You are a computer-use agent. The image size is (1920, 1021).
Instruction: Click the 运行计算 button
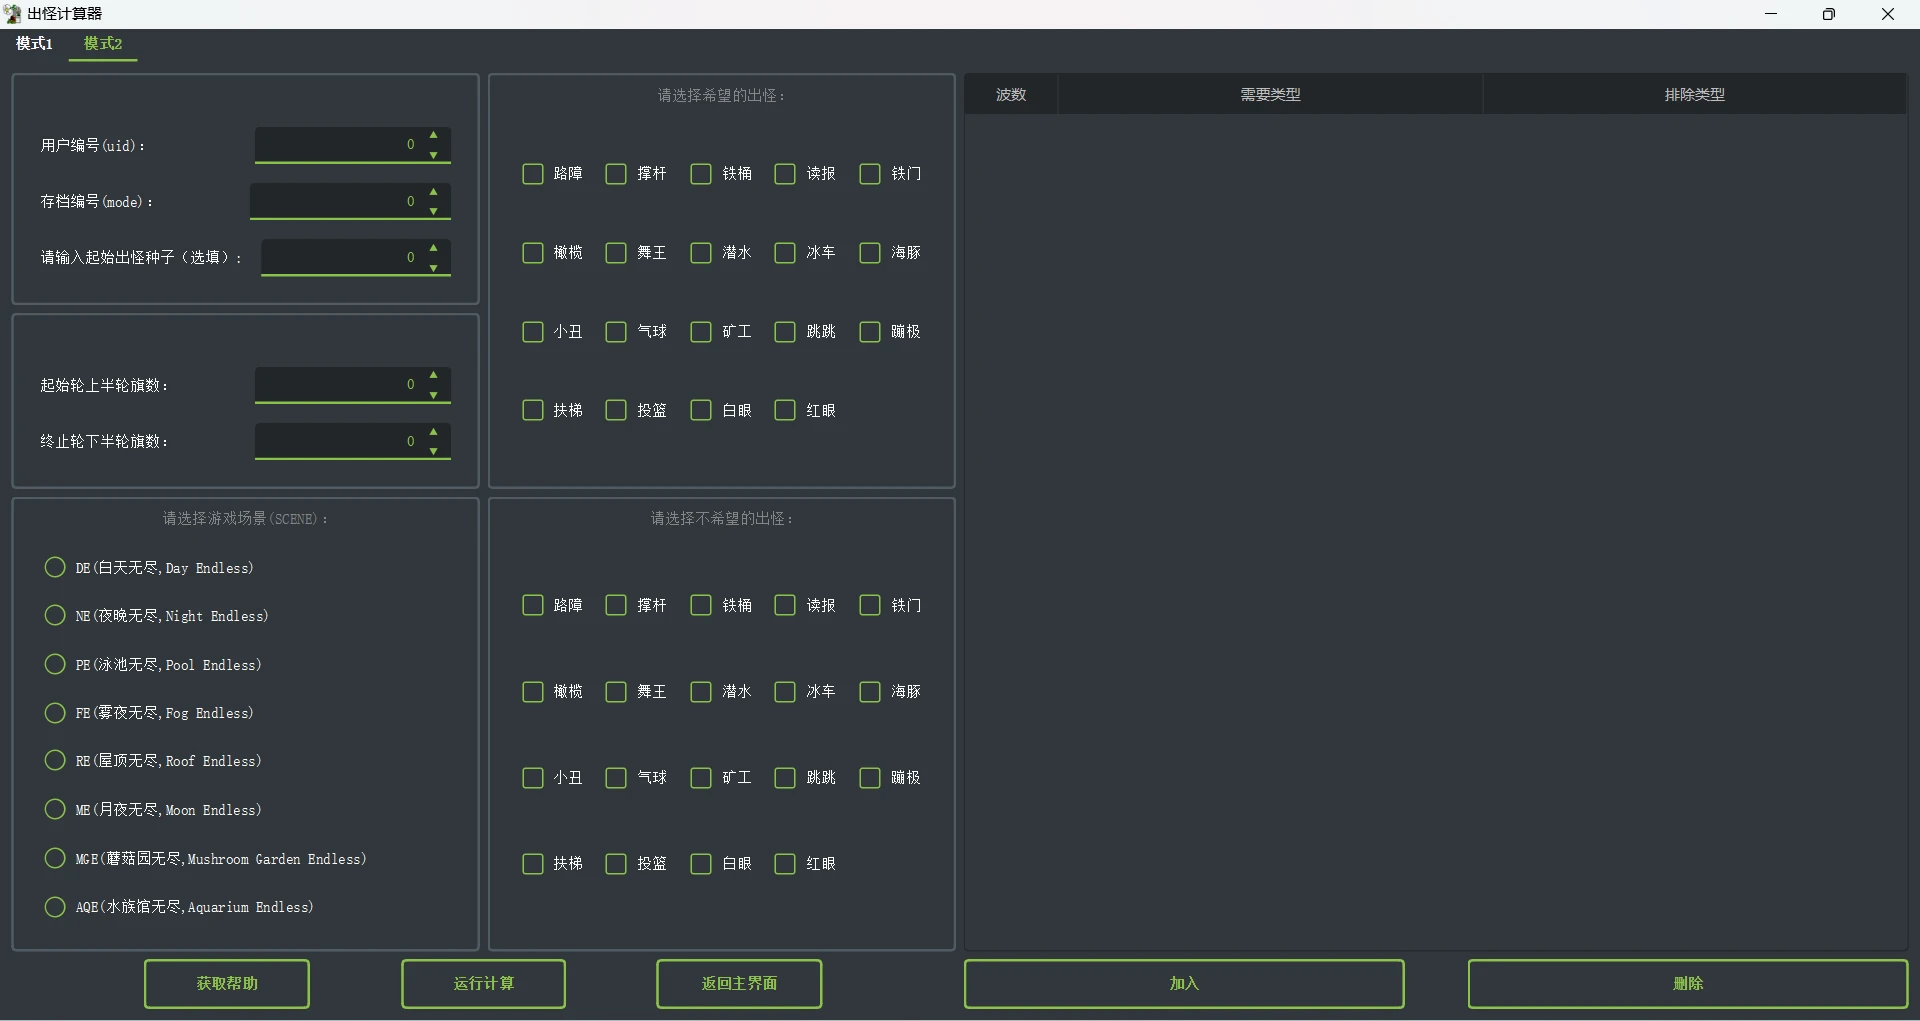point(483,984)
